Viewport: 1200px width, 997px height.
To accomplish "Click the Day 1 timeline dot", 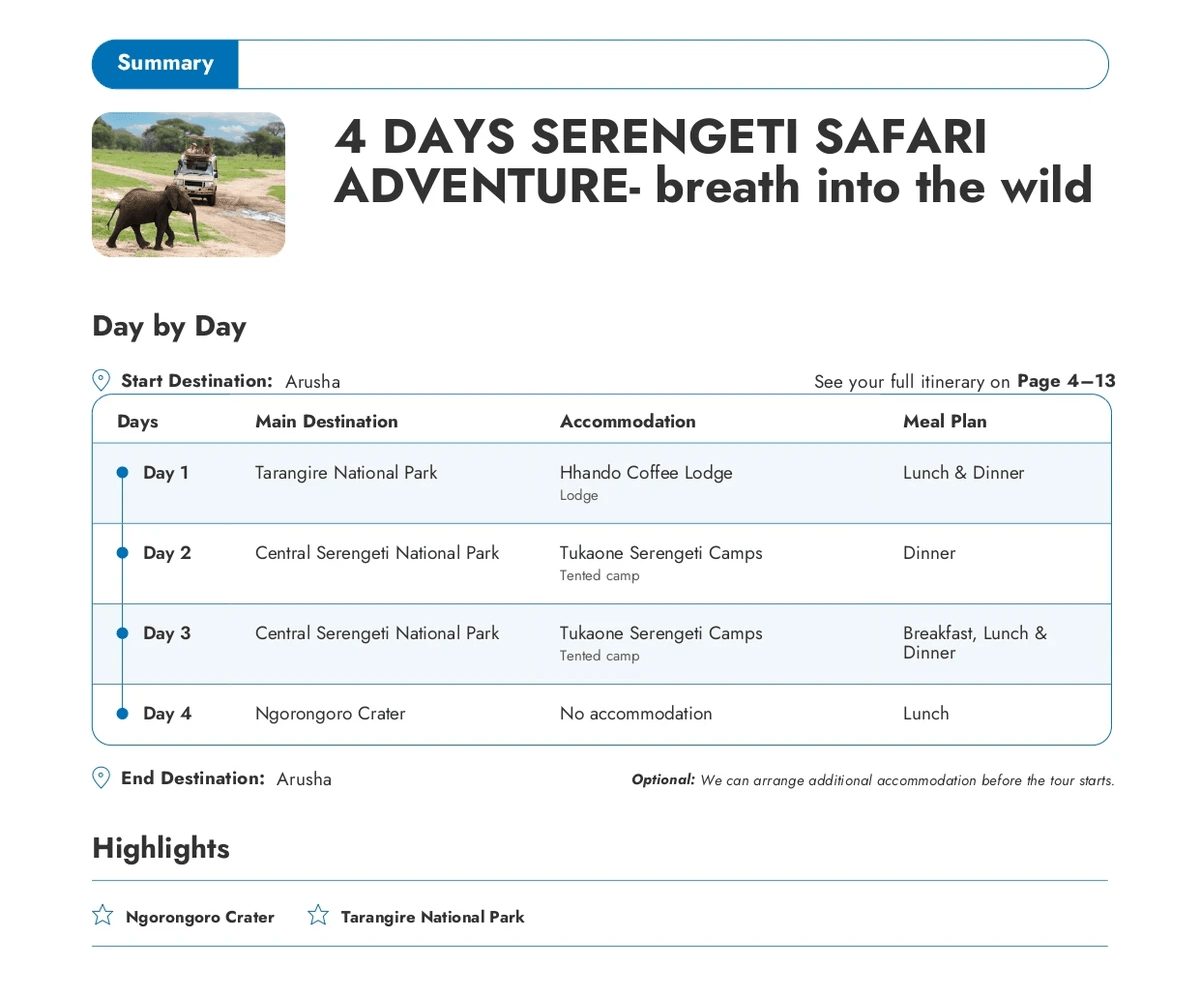I will click(122, 472).
